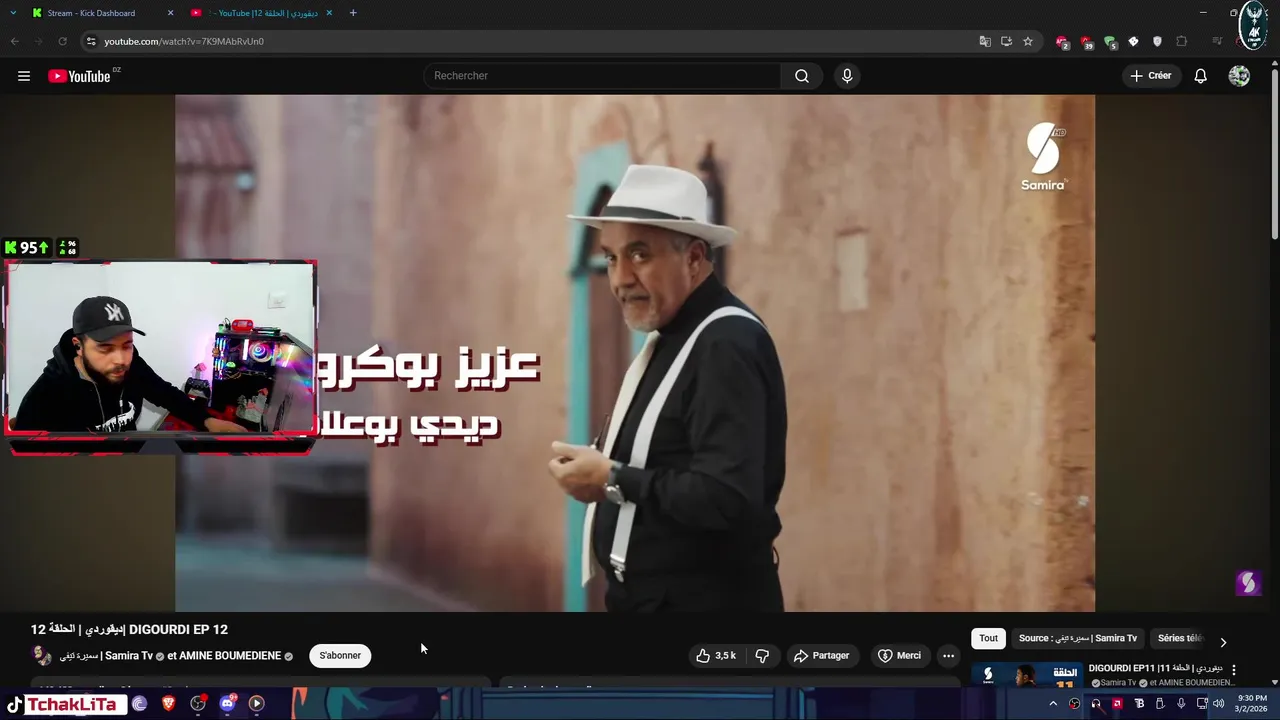Focus the Rechercher search field
The height and width of the screenshot is (720, 1280).
pos(602,76)
